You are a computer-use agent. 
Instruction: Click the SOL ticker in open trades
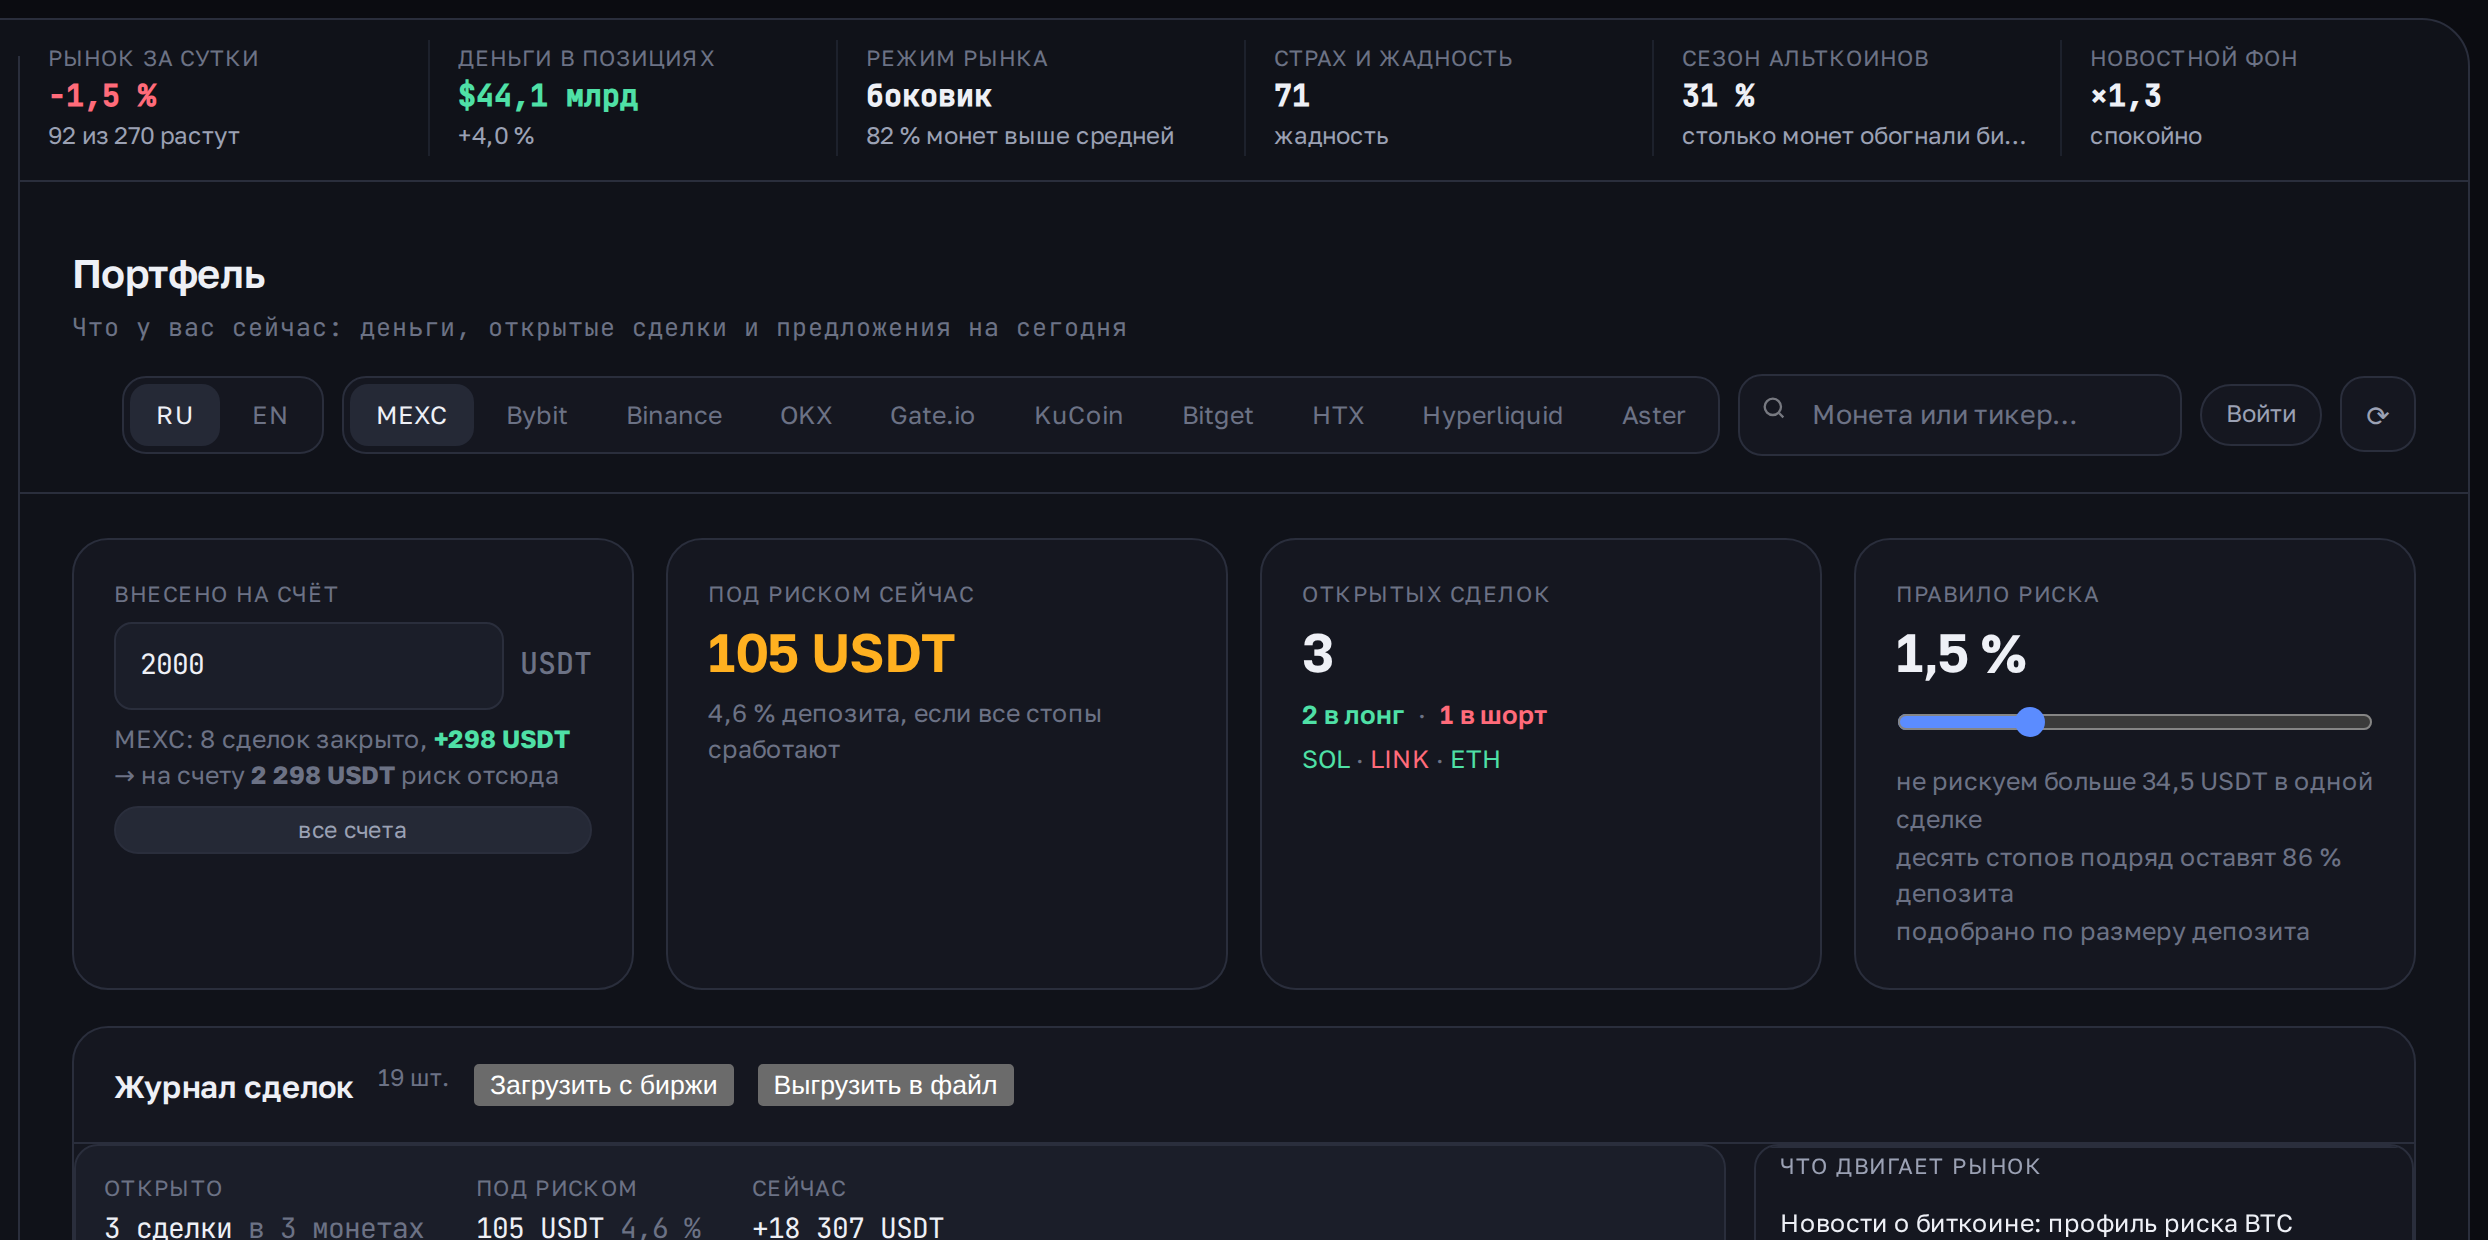pos(1326,760)
